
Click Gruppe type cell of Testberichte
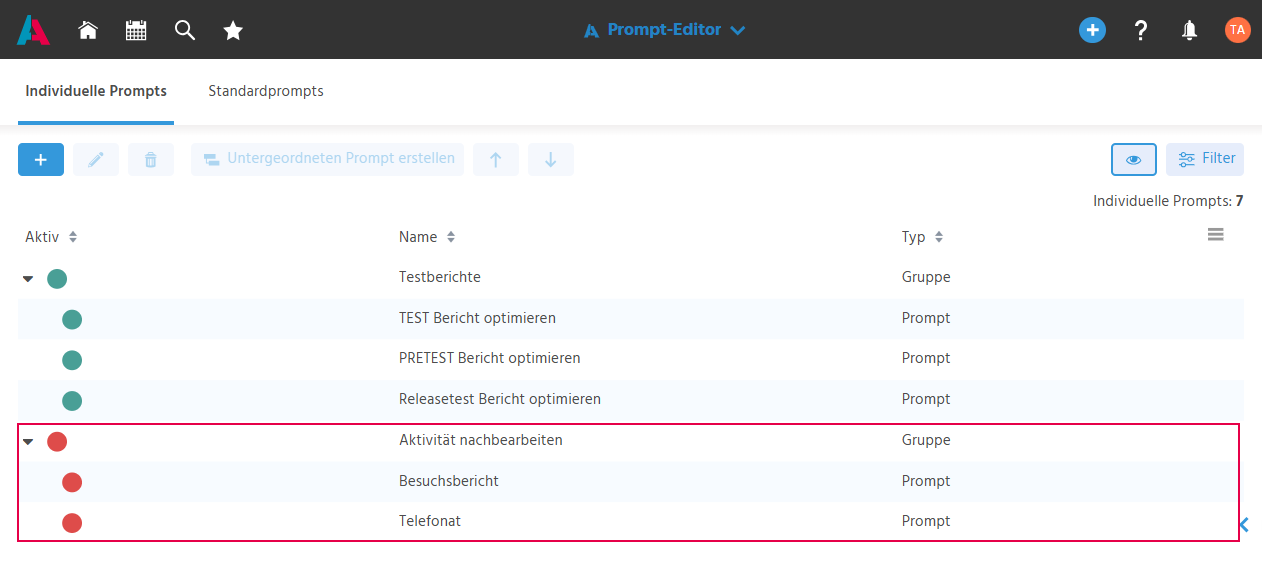click(x=926, y=277)
